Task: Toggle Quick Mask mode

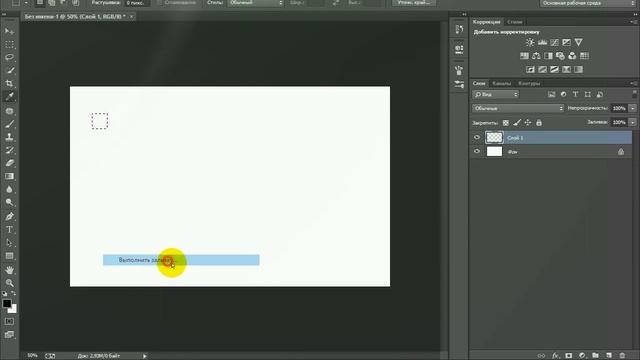Action: point(9,322)
